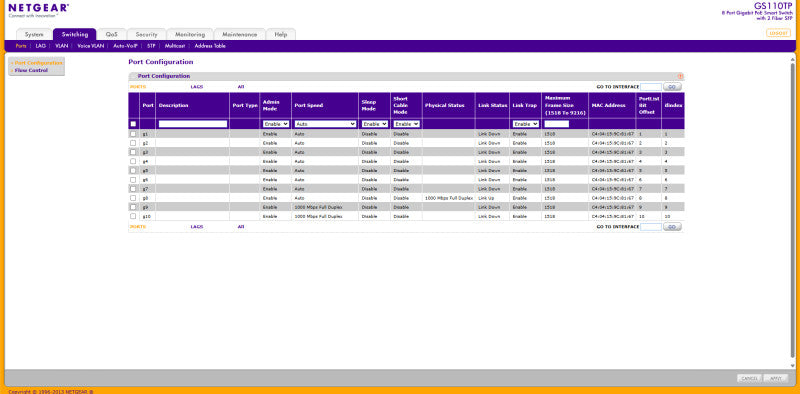The image size is (800, 394).
Task: Click the page vertical scrollbar
Action: coord(792,212)
